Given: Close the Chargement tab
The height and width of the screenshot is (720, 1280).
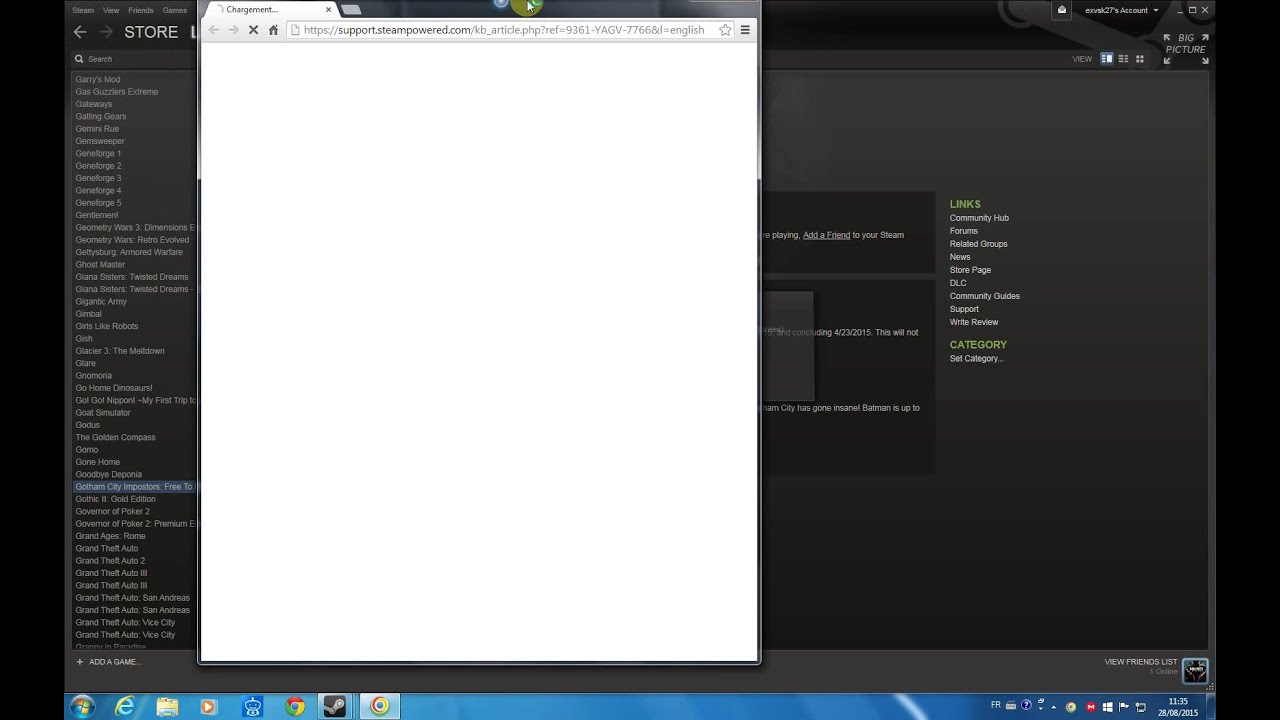Looking at the screenshot, I should coord(328,10).
